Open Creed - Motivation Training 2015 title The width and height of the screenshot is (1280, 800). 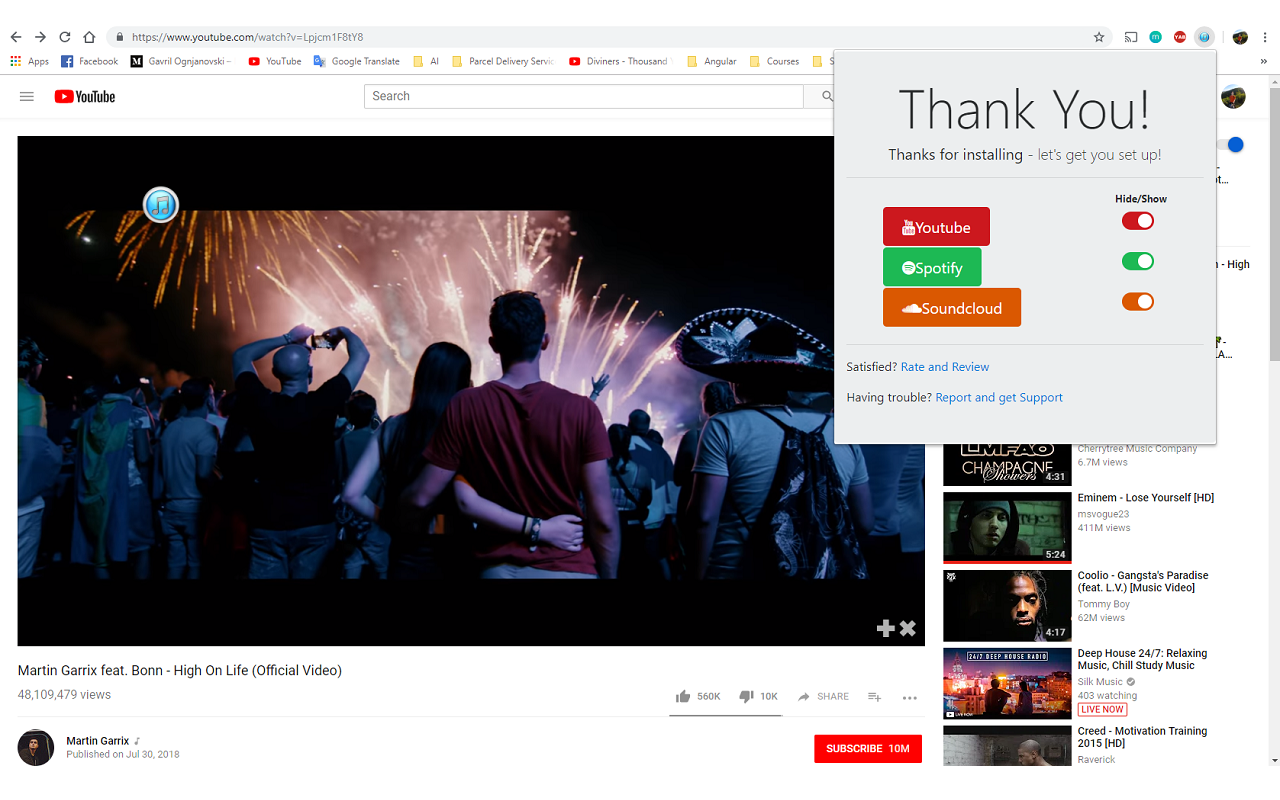tap(1142, 737)
